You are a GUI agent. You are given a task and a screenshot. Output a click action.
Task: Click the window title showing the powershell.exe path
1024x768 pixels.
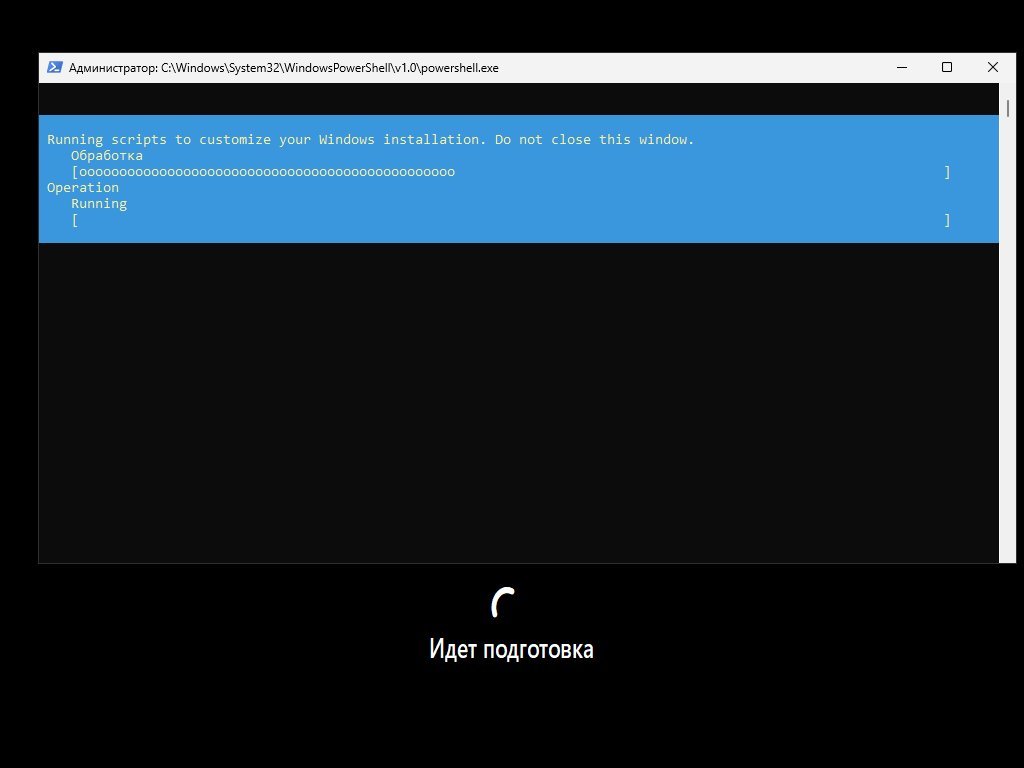pyautogui.click(x=283, y=68)
